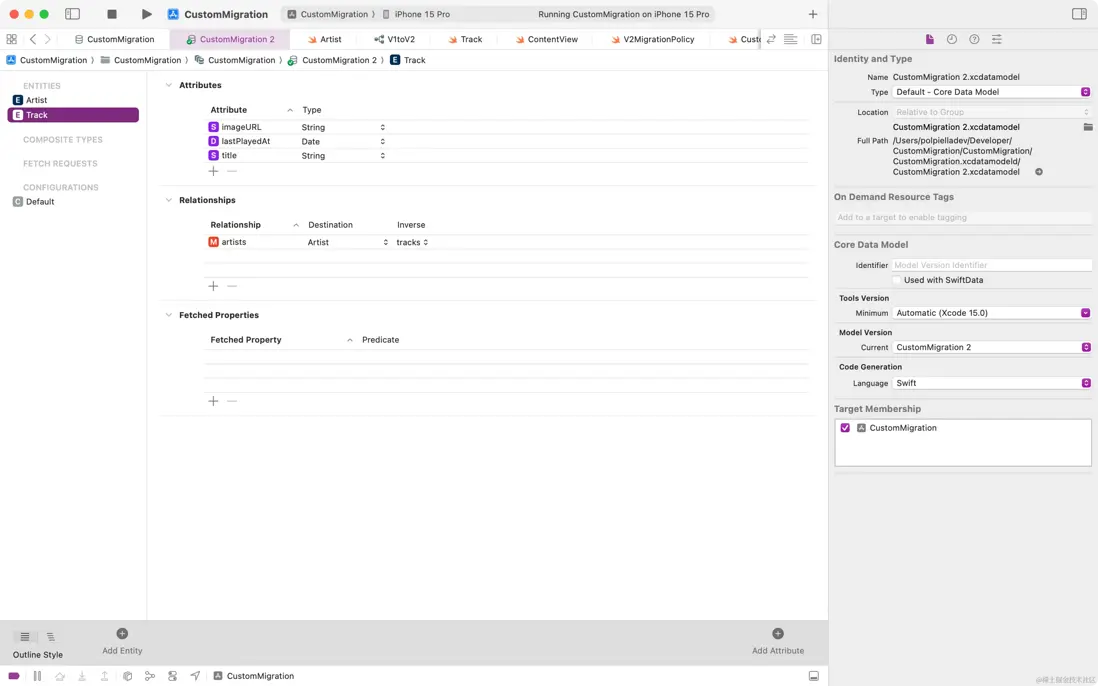The width and height of the screenshot is (1098, 686).
Task: Select the Artist entity in sidebar
Action: (x=73, y=100)
